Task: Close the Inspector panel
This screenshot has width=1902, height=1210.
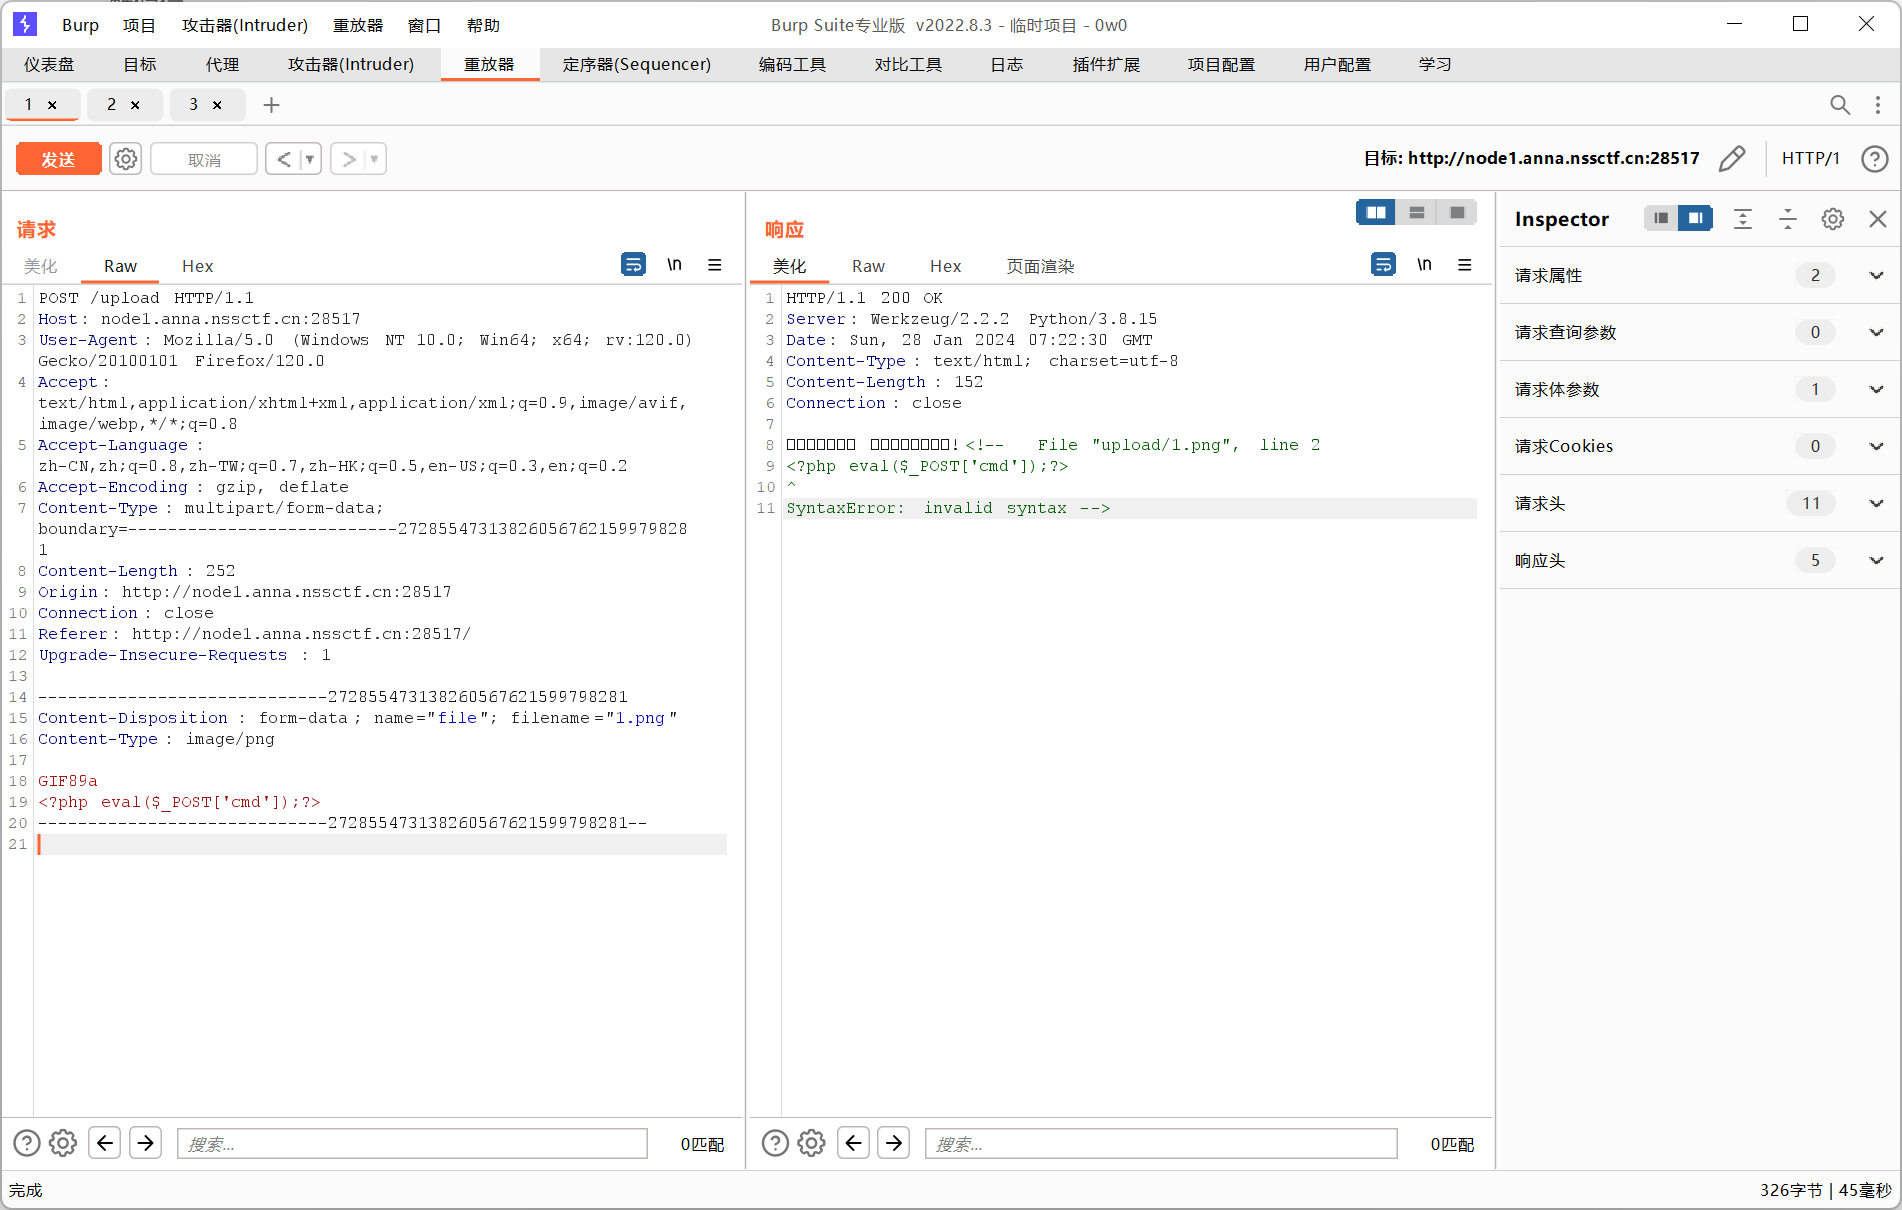Action: click(x=1878, y=219)
